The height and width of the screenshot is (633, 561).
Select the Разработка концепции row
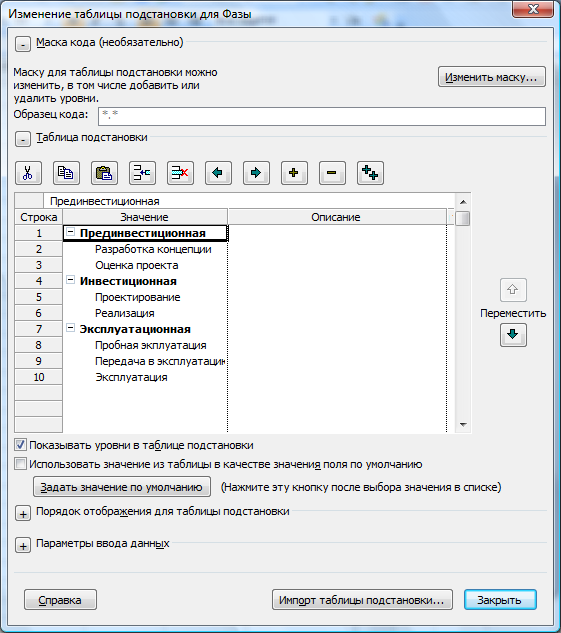coord(145,249)
